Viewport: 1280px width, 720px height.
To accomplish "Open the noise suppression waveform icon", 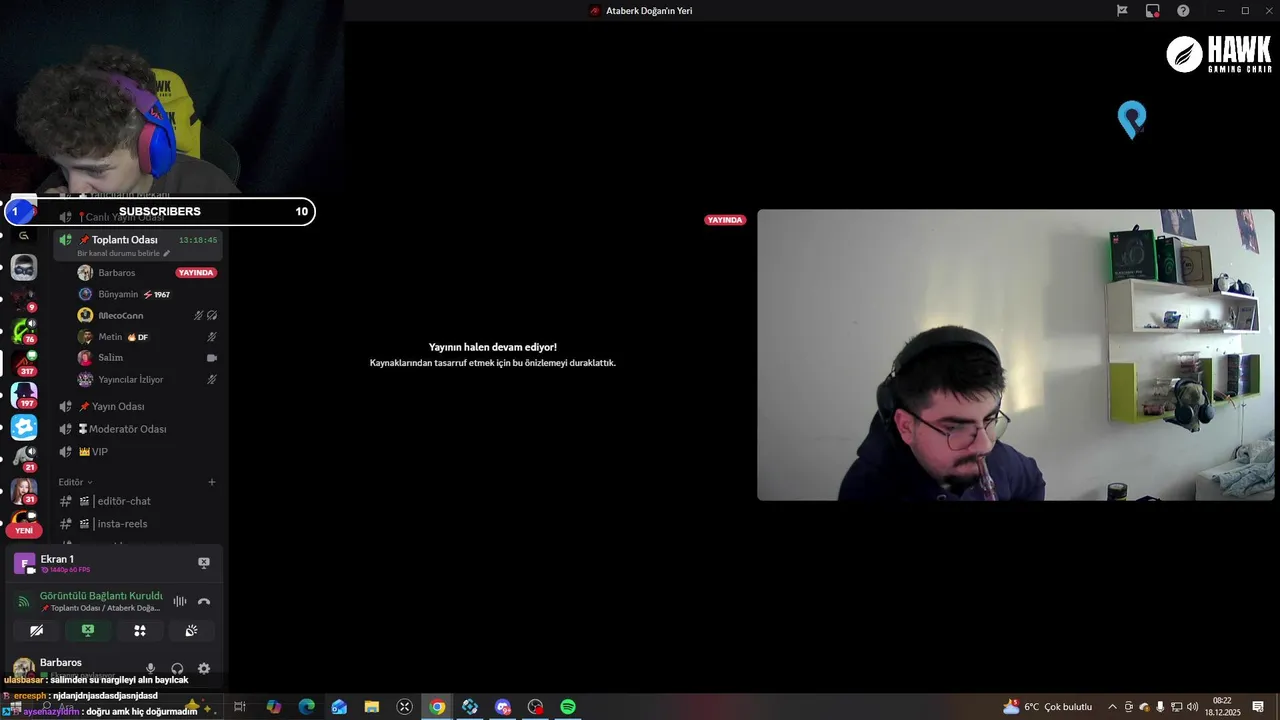I will click(180, 601).
